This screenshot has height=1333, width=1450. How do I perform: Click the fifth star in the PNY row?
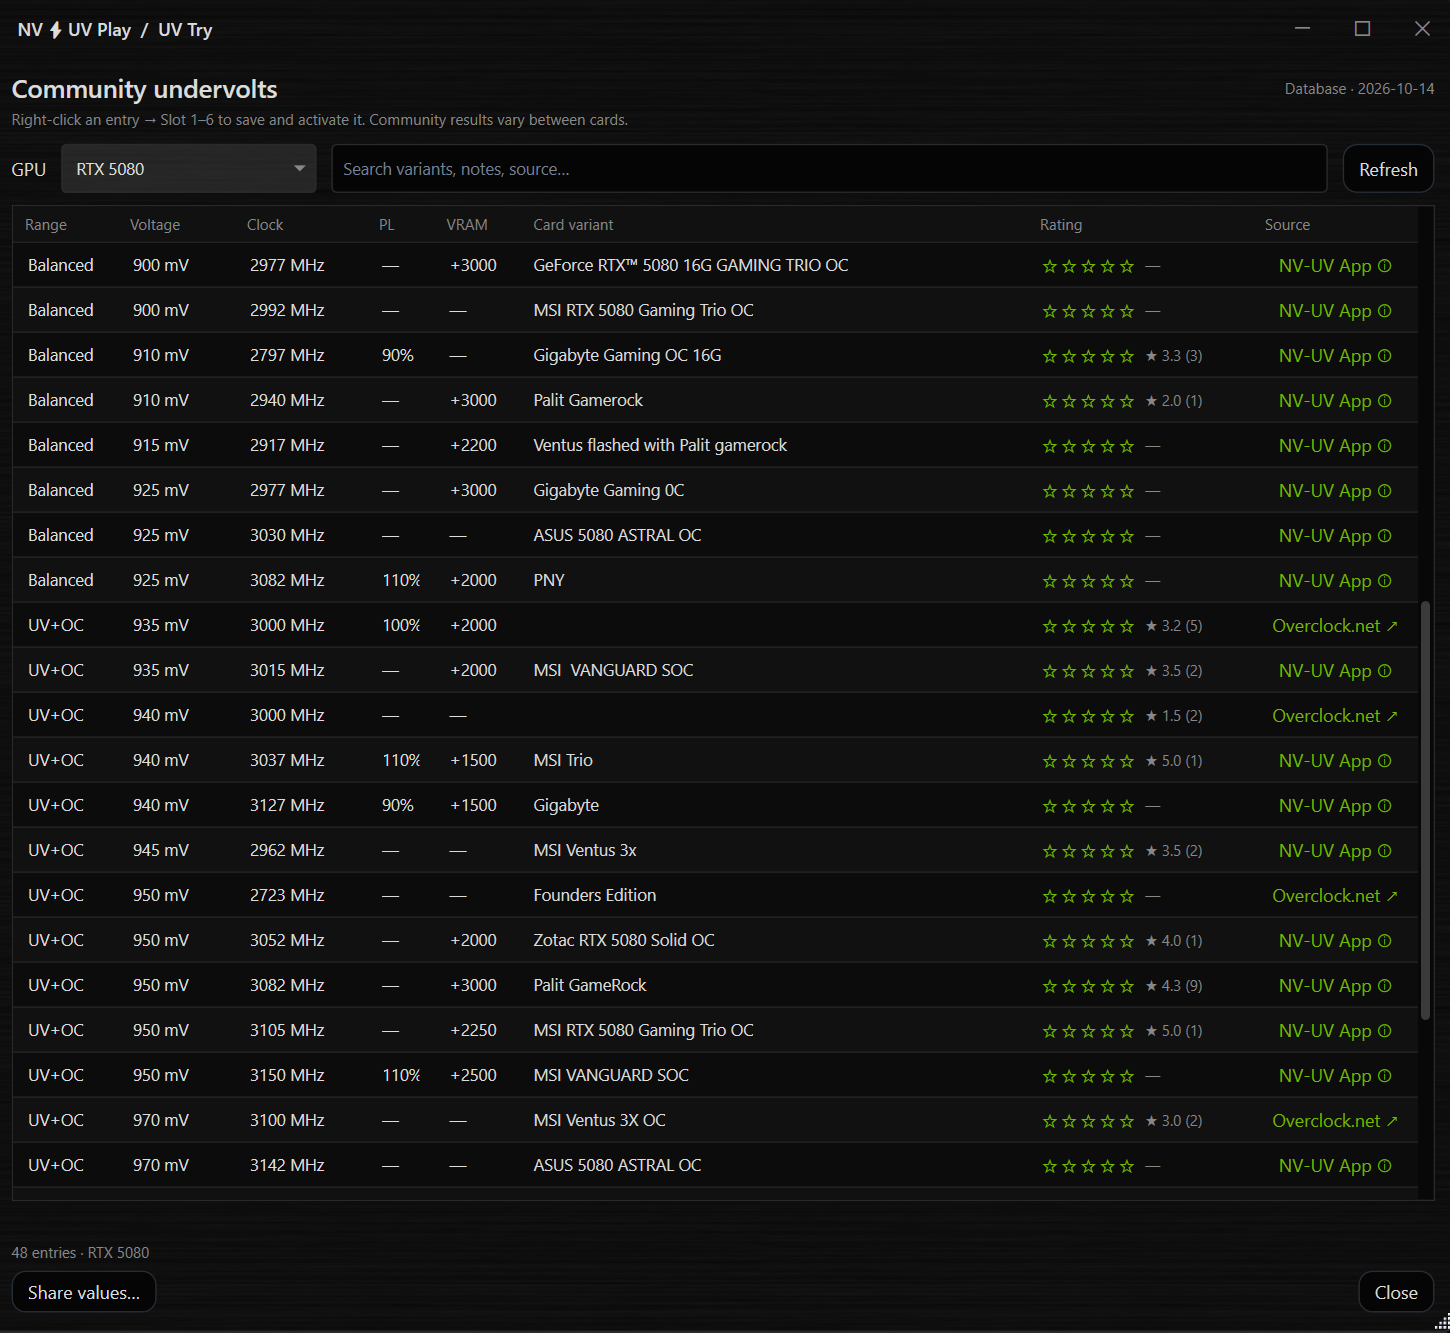[x=1127, y=581]
